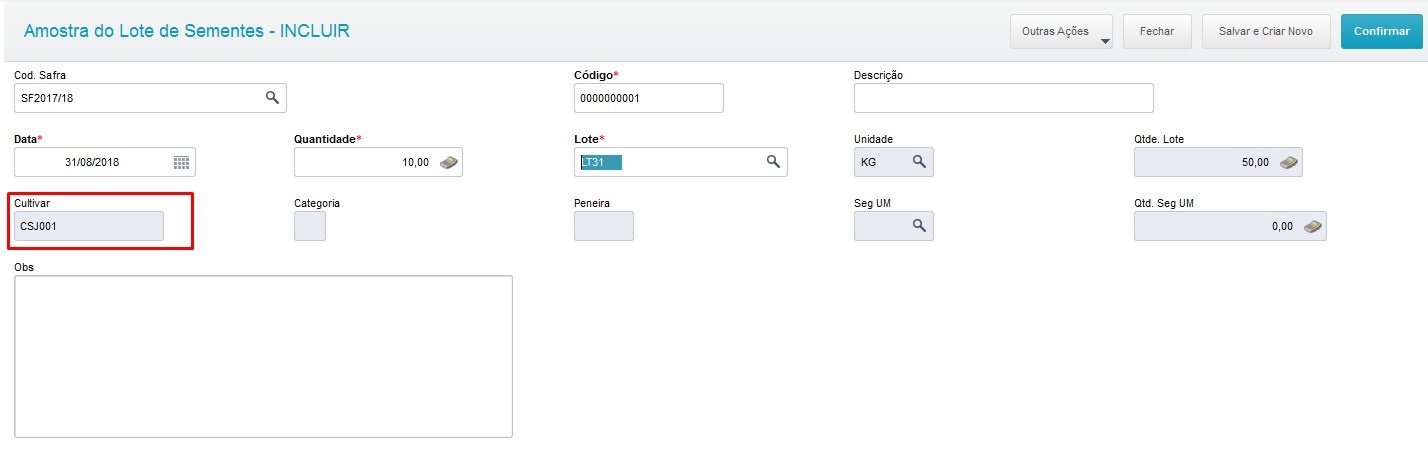Open the Lote lookup magnifier icon
The width and height of the screenshot is (1428, 464).
tap(773, 162)
